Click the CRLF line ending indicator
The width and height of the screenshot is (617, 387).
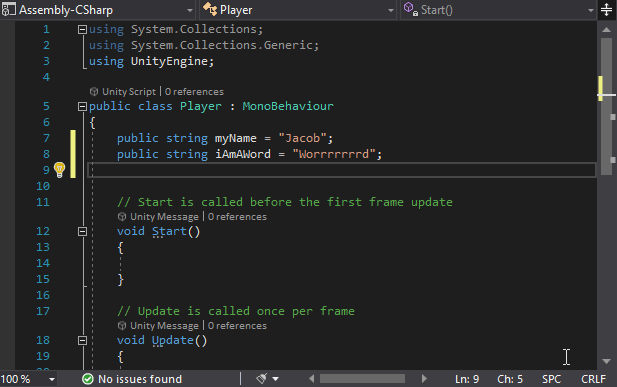(x=593, y=379)
